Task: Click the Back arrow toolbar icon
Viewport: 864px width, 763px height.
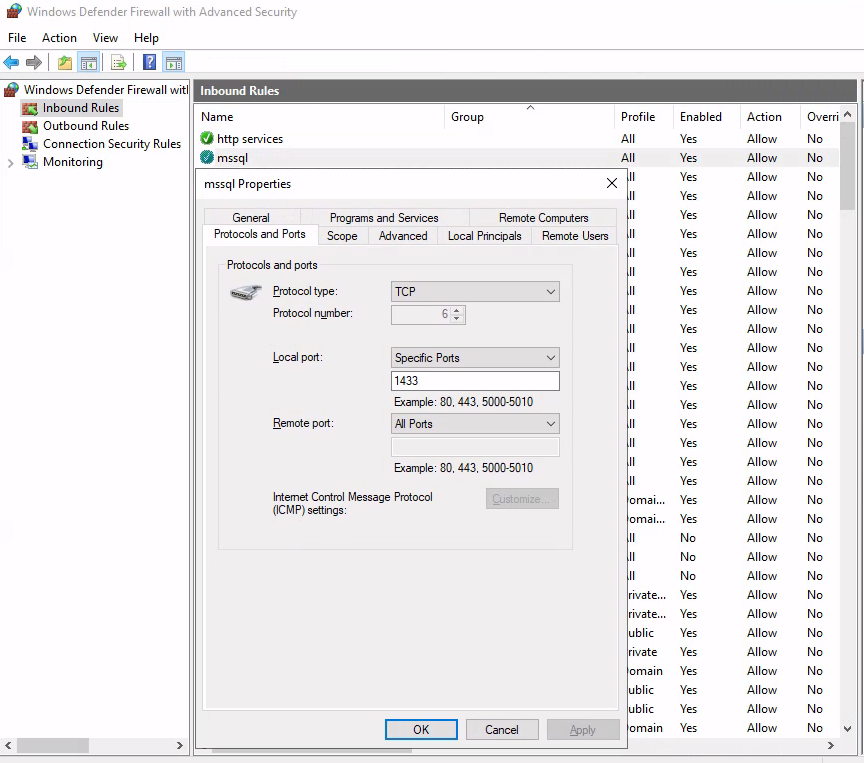Action: 11,63
